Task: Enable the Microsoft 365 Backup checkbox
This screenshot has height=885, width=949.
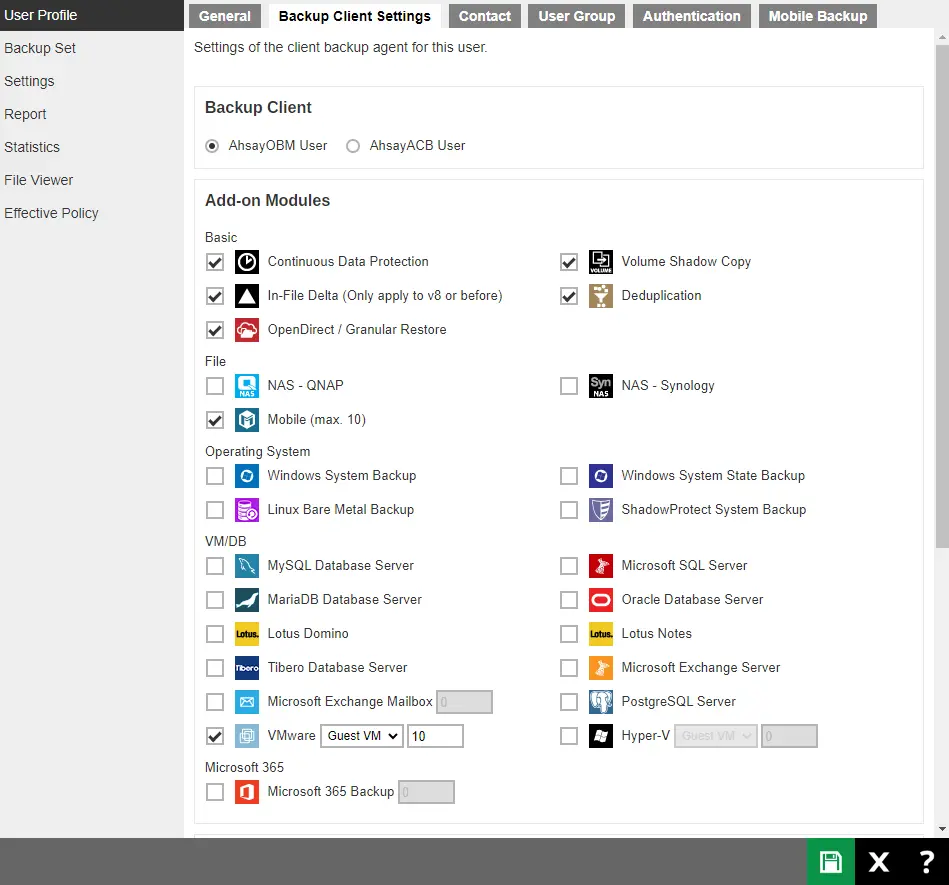Action: click(215, 792)
